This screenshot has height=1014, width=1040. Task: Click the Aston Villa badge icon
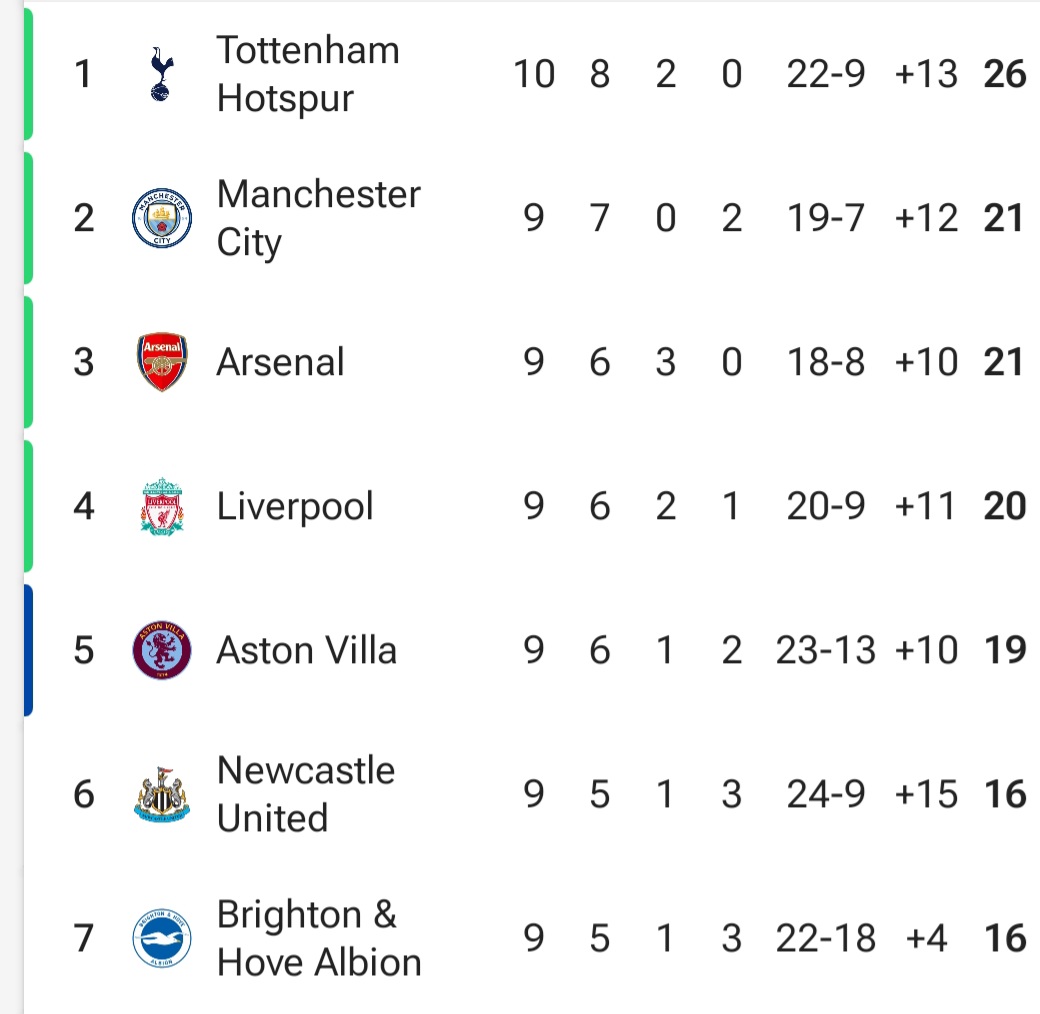(162, 650)
